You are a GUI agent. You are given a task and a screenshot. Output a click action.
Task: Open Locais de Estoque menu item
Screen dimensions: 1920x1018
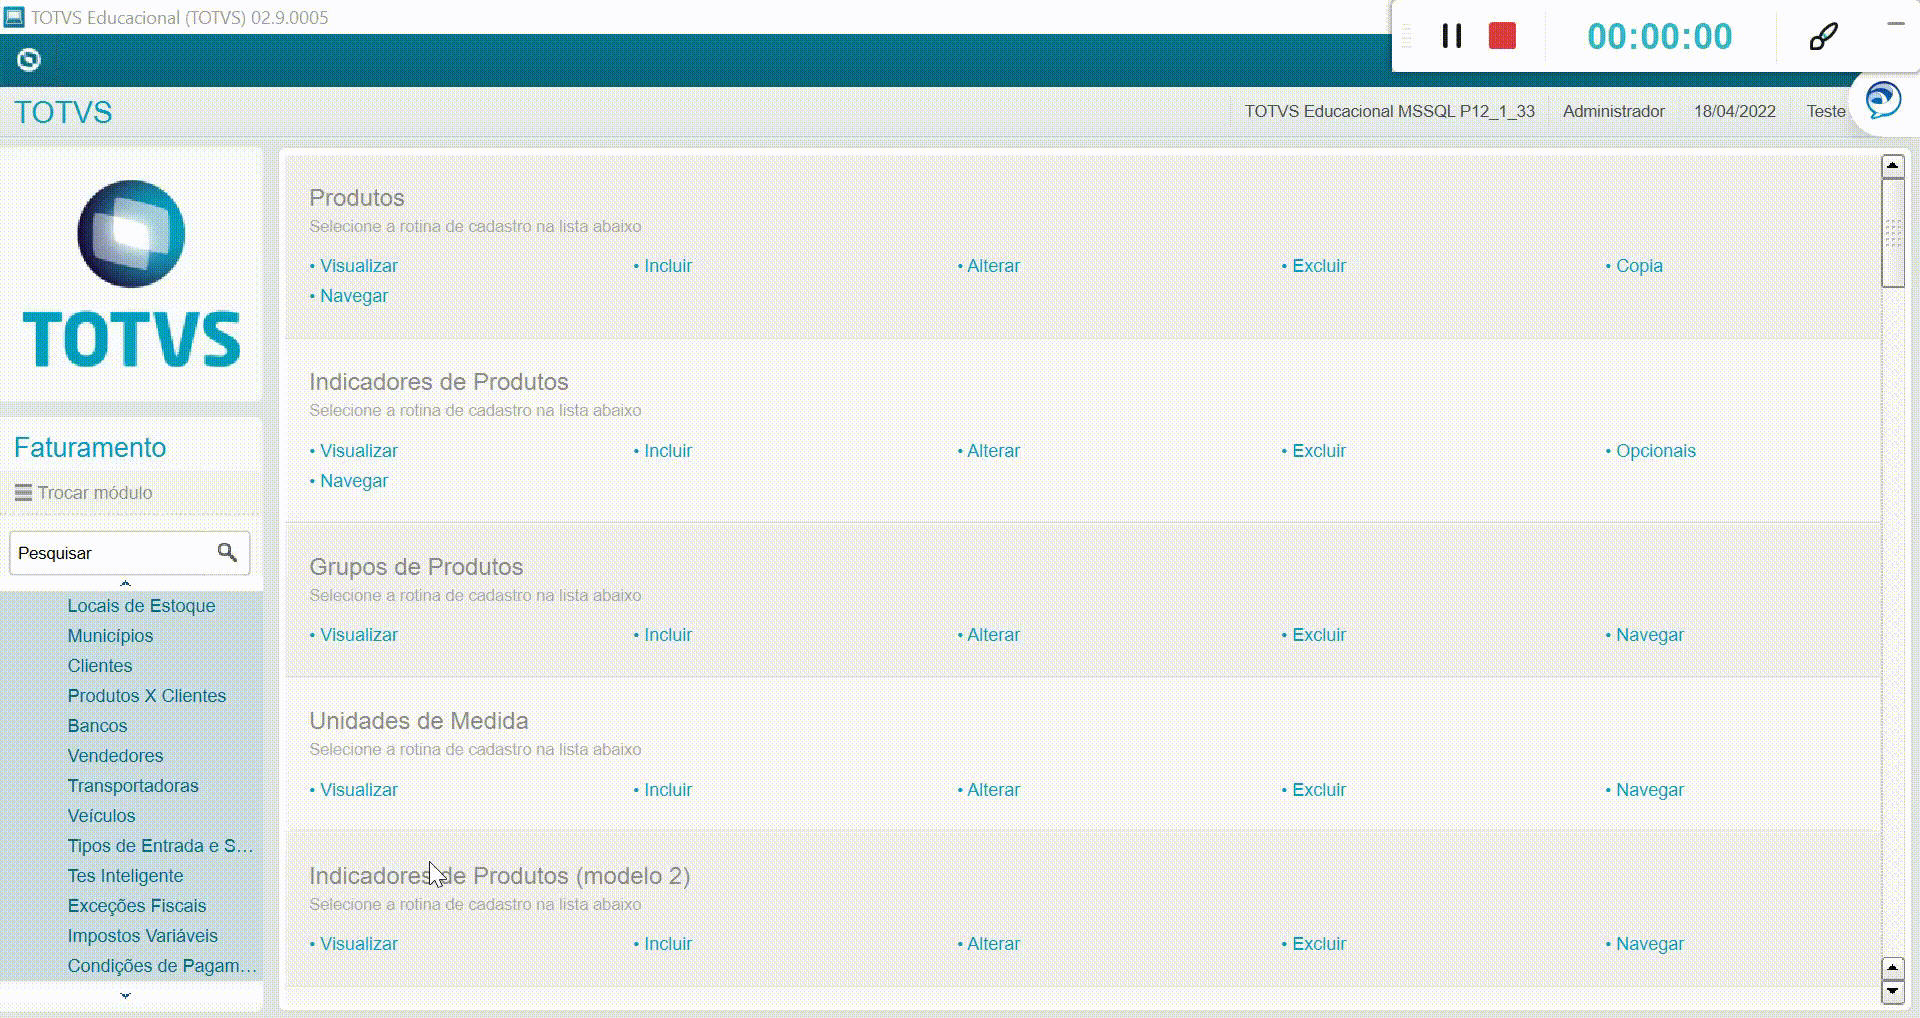pyautogui.click(x=141, y=606)
